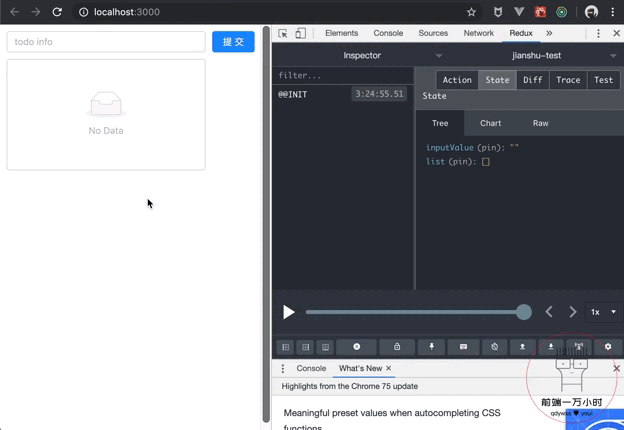
Task: Show the State view
Action: click(x=497, y=80)
